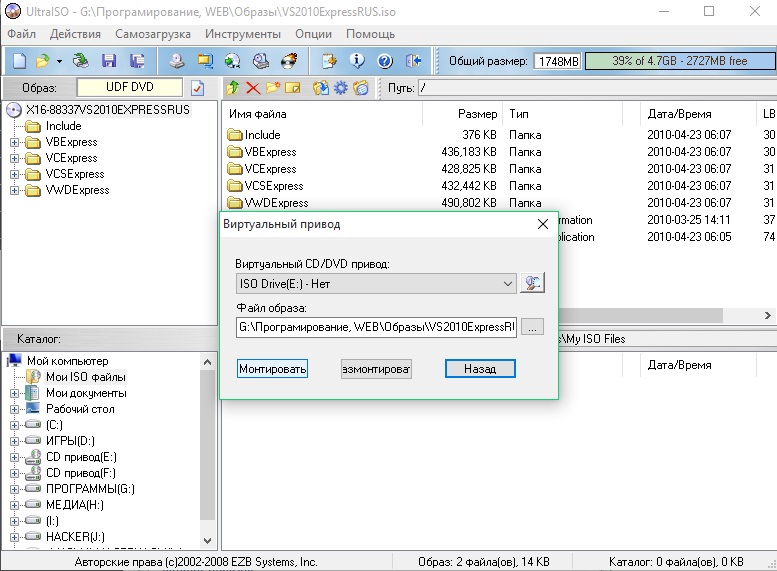Expand the VBExpress tree node
777x571 pixels.
[x=14, y=143]
